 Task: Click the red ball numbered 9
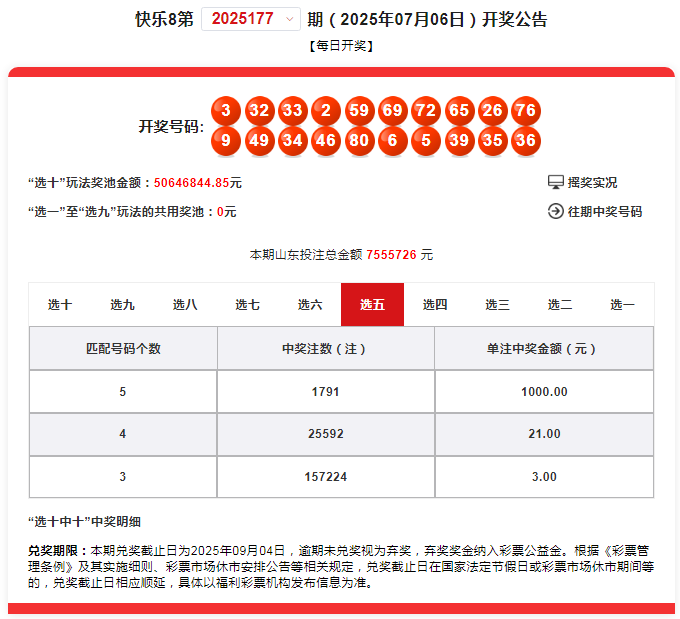[226, 141]
